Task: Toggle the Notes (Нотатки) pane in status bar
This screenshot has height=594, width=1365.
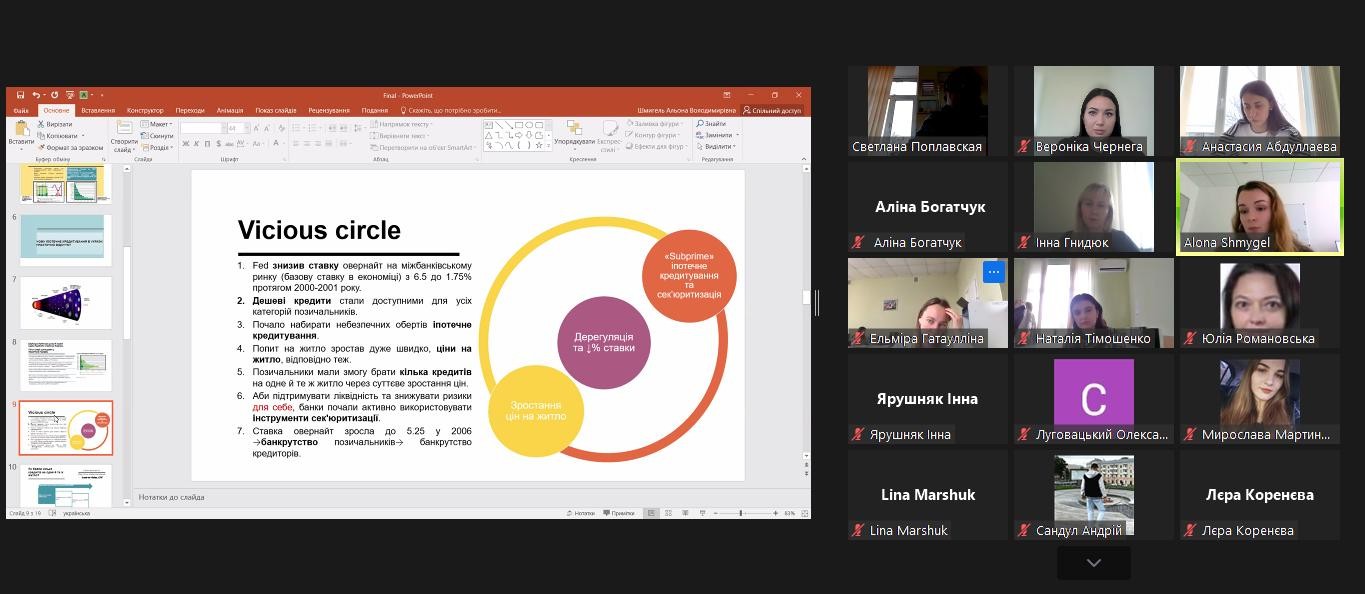Action: pos(580,513)
